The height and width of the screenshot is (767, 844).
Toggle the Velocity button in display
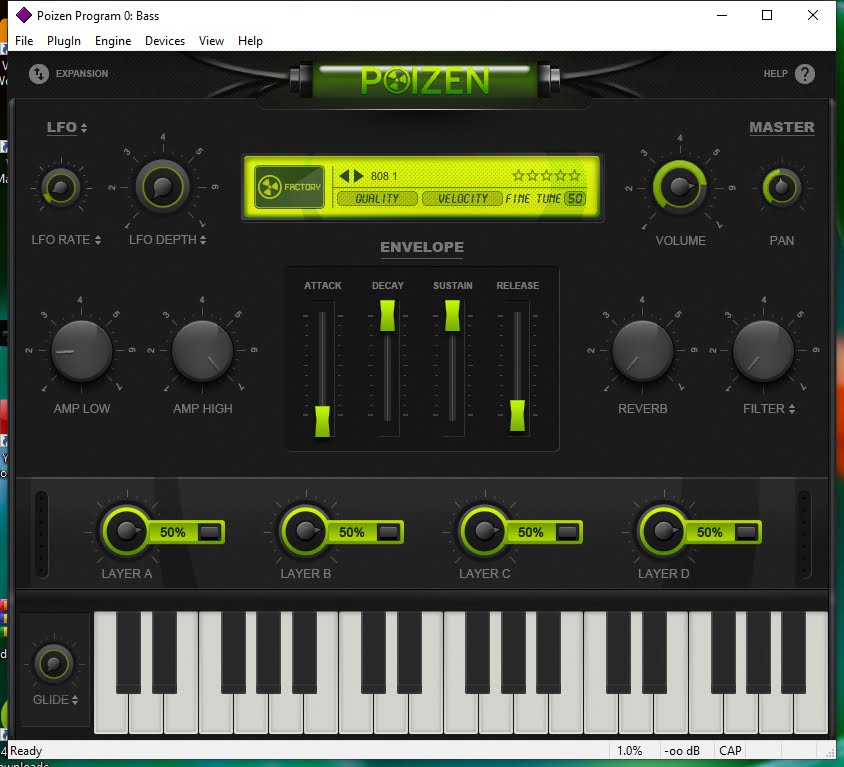pos(462,199)
